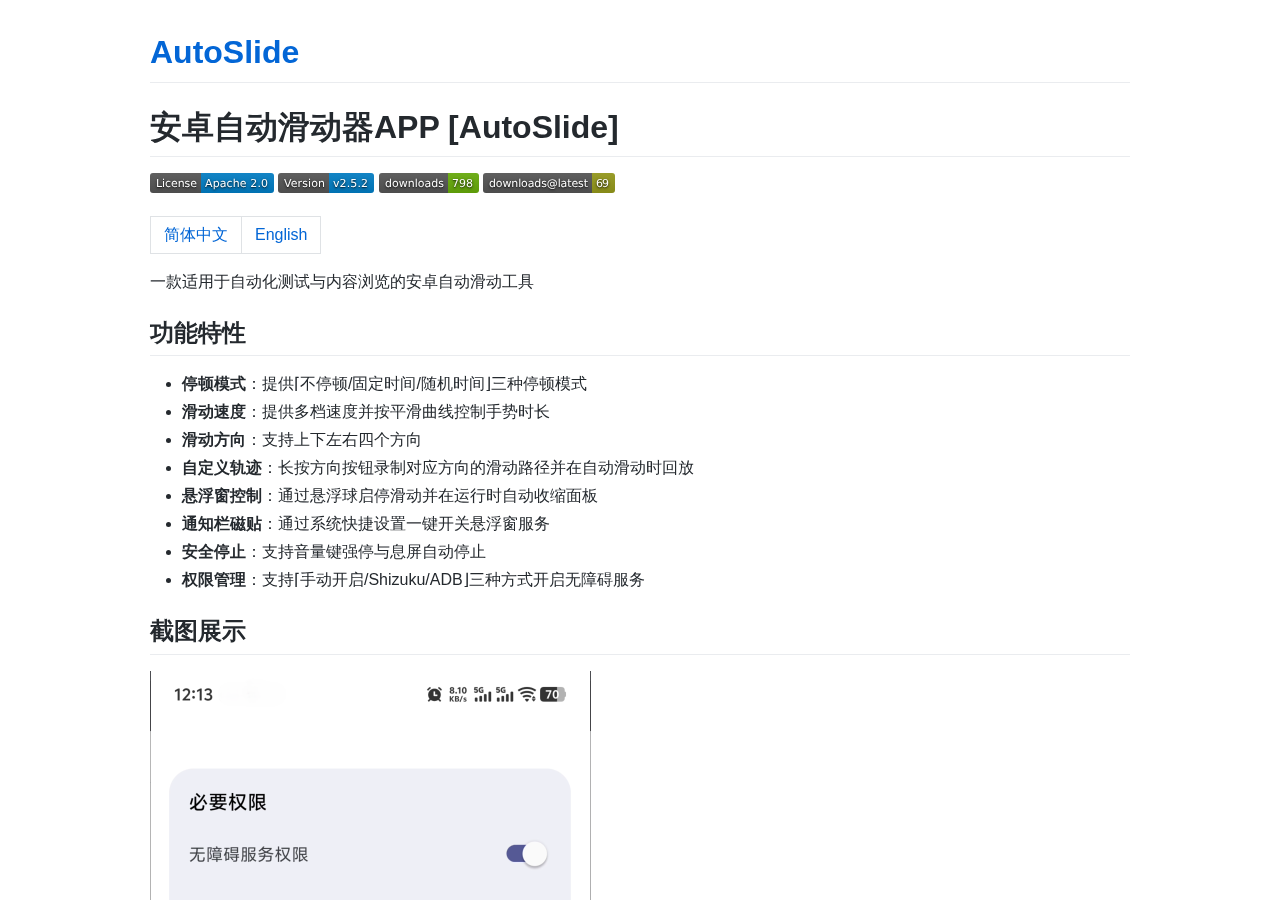Screen dimensions: 1280x900
Task: Click the License Apache 2.0 badge
Action: [x=212, y=183]
